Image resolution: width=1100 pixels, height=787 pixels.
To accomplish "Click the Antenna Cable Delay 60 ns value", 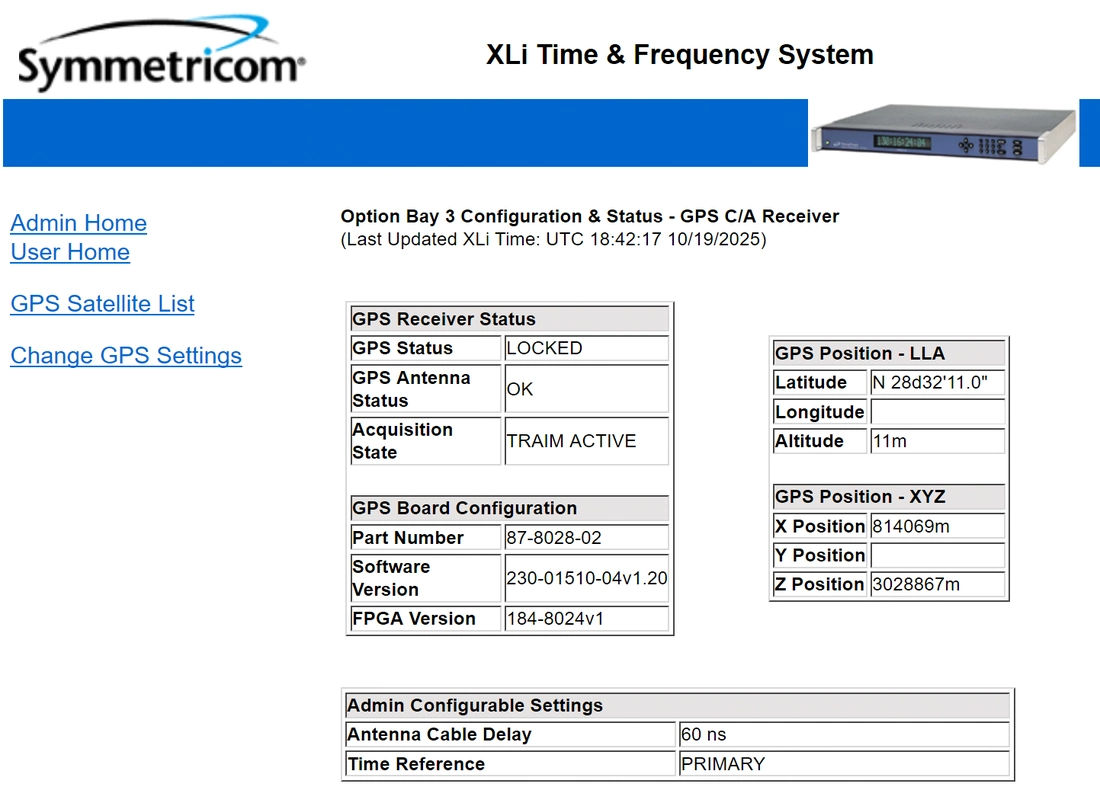I will point(843,735).
